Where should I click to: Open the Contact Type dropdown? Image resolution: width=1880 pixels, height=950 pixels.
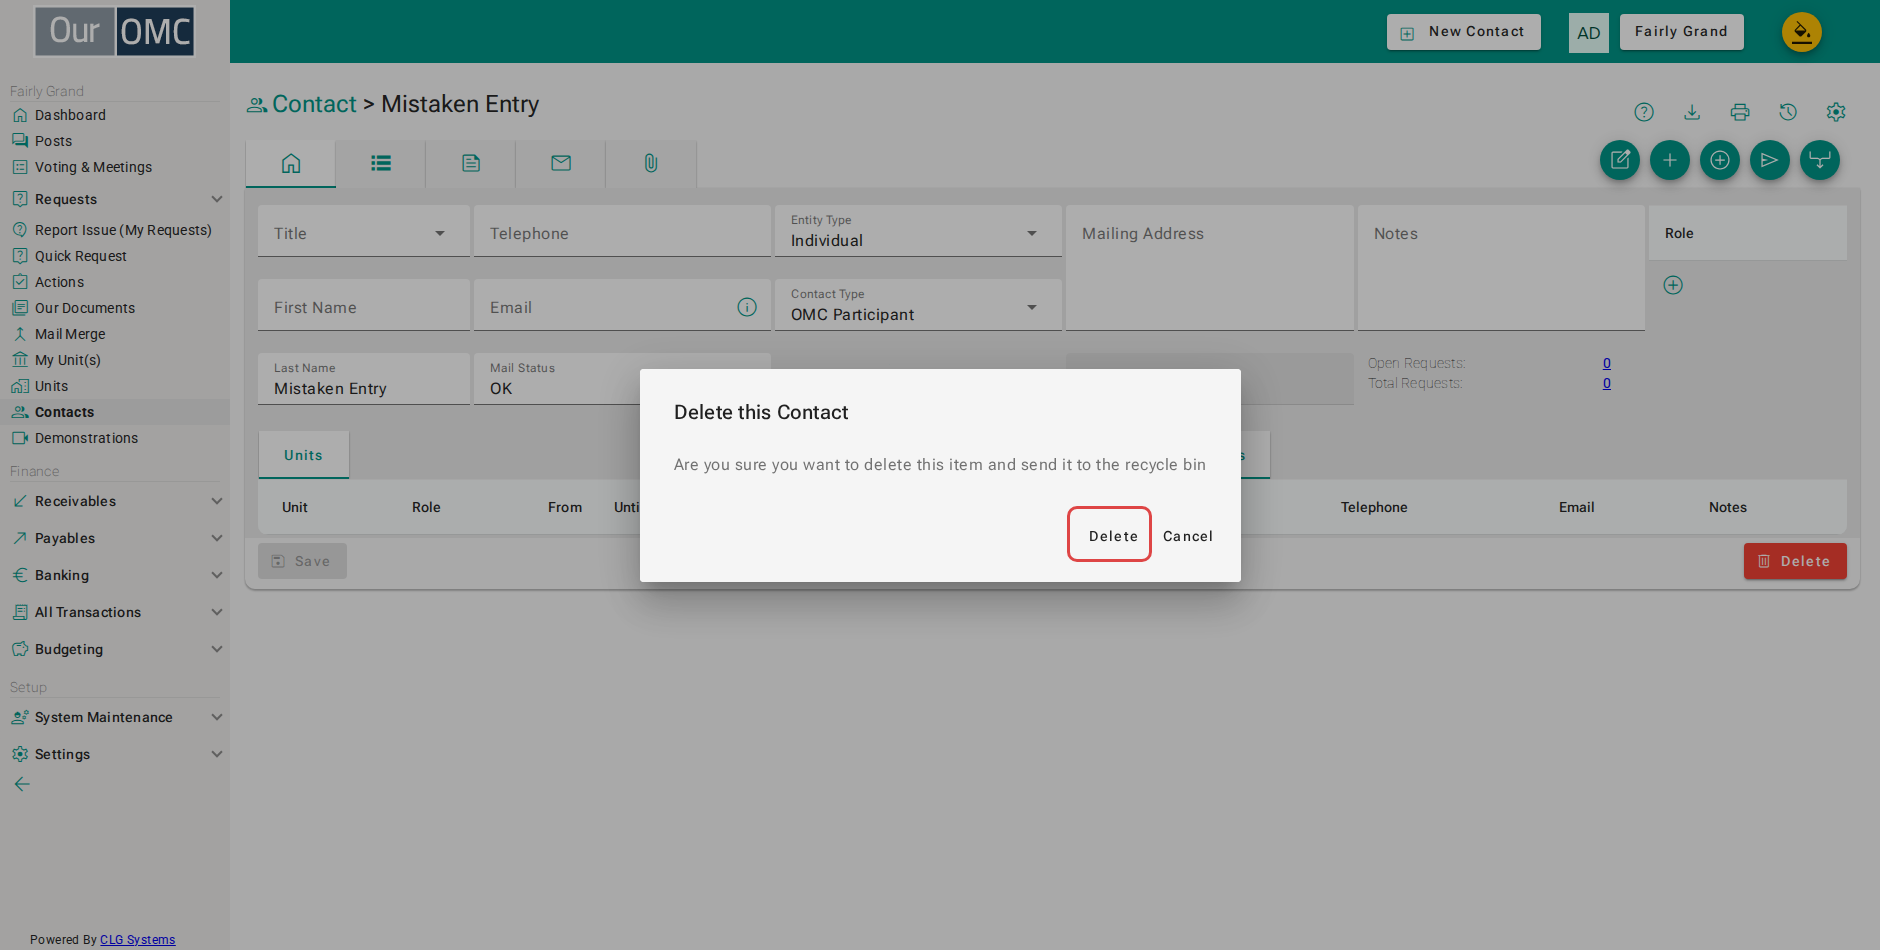point(918,306)
